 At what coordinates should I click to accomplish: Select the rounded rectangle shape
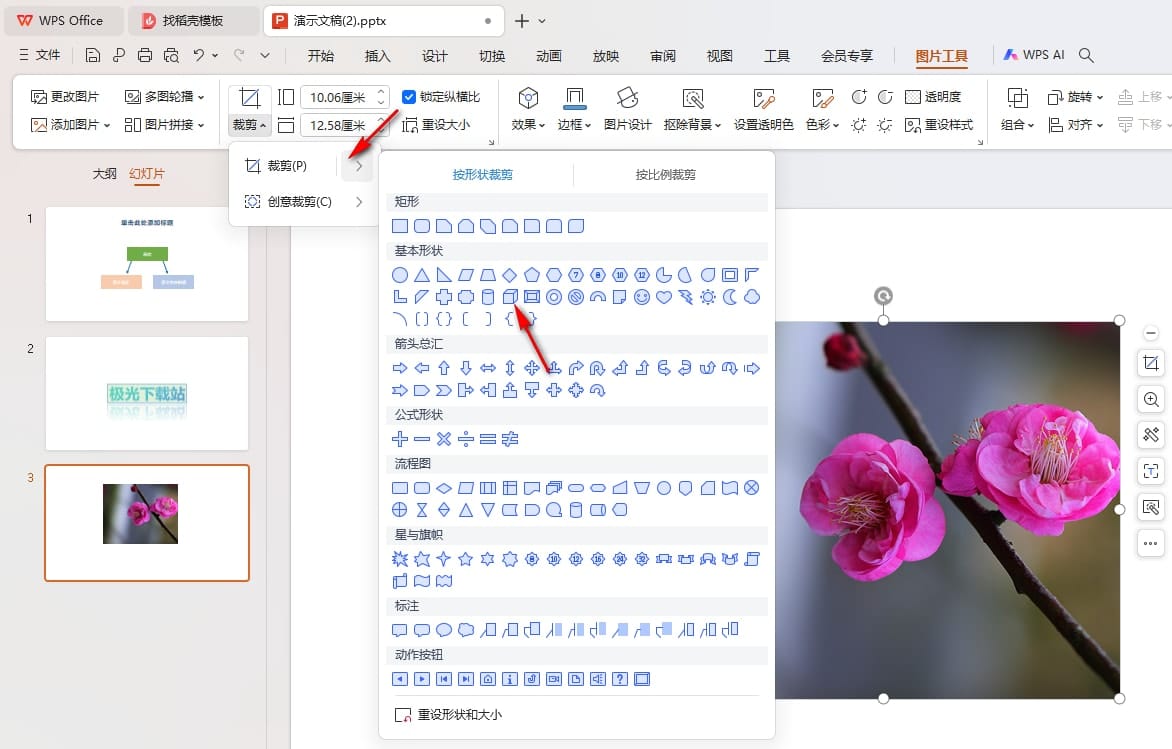pos(422,226)
